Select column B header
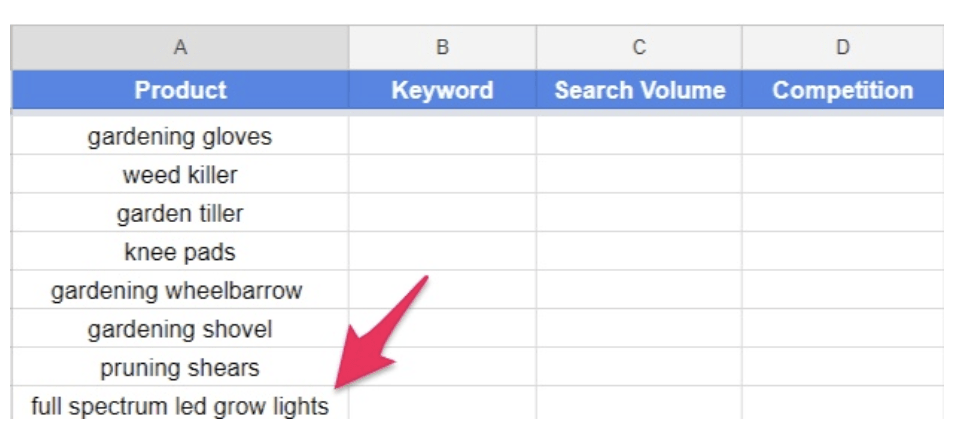The height and width of the screenshot is (438, 960). pyautogui.click(x=442, y=47)
